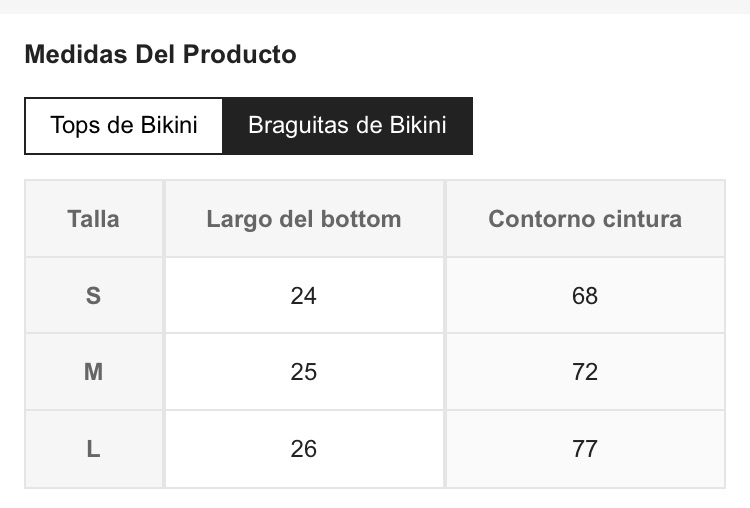Select the size S row label
750x508 pixels.
coord(94,295)
